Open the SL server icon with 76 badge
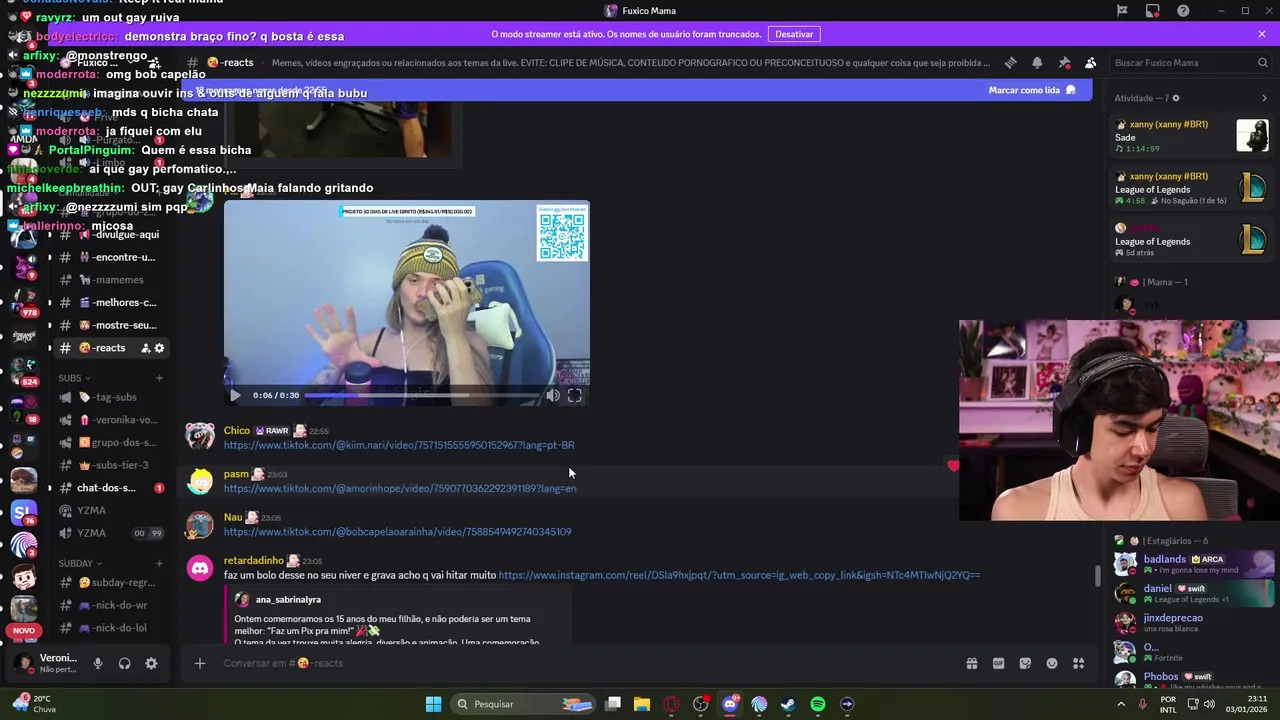Viewport: 1280px width, 720px height. (x=23, y=513)
